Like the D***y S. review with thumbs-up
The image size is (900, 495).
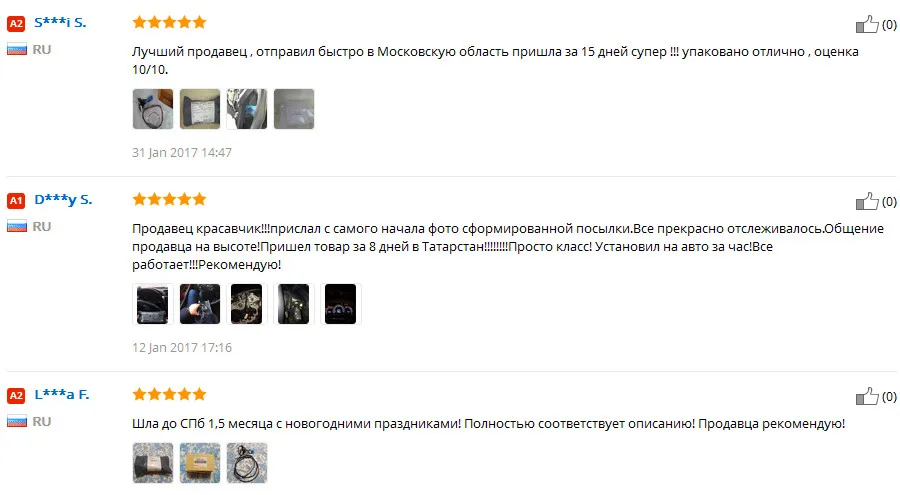(x=867, y=201)
